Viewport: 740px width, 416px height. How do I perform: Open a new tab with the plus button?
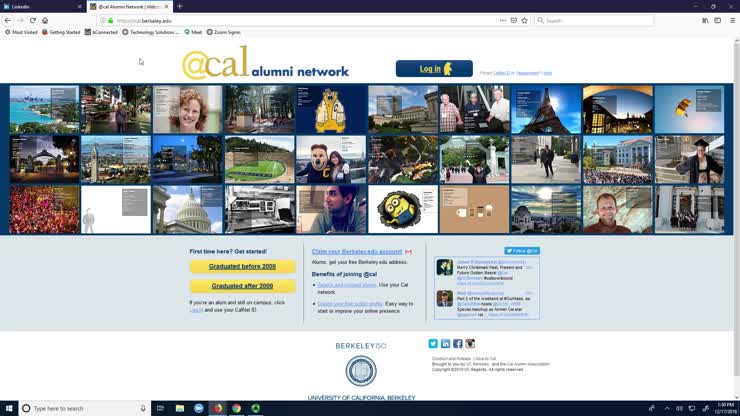[x=179, y=7]
